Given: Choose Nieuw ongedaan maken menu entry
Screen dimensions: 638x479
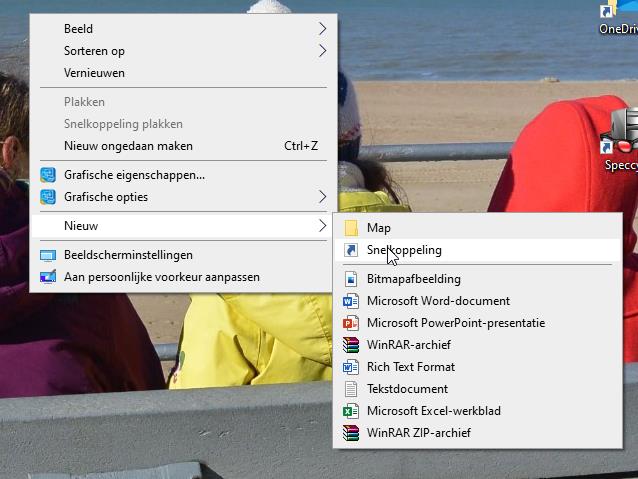Looking at the screenshot, I should click(x=128, y=146).
